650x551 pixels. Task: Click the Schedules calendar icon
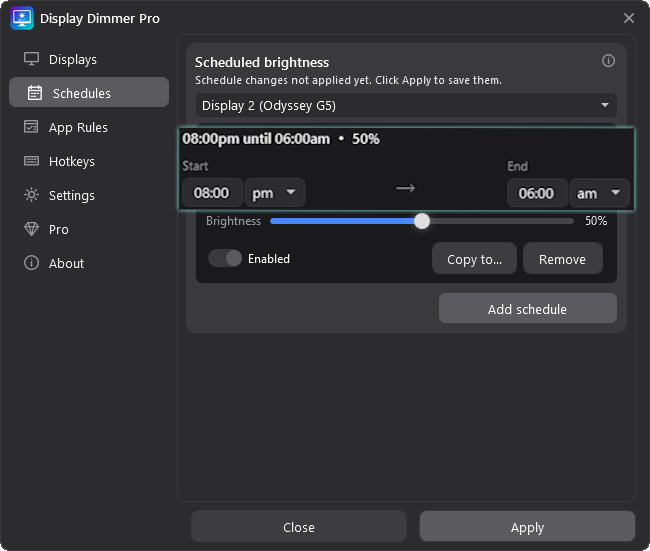pyautogui.click(x=35, y=93)
